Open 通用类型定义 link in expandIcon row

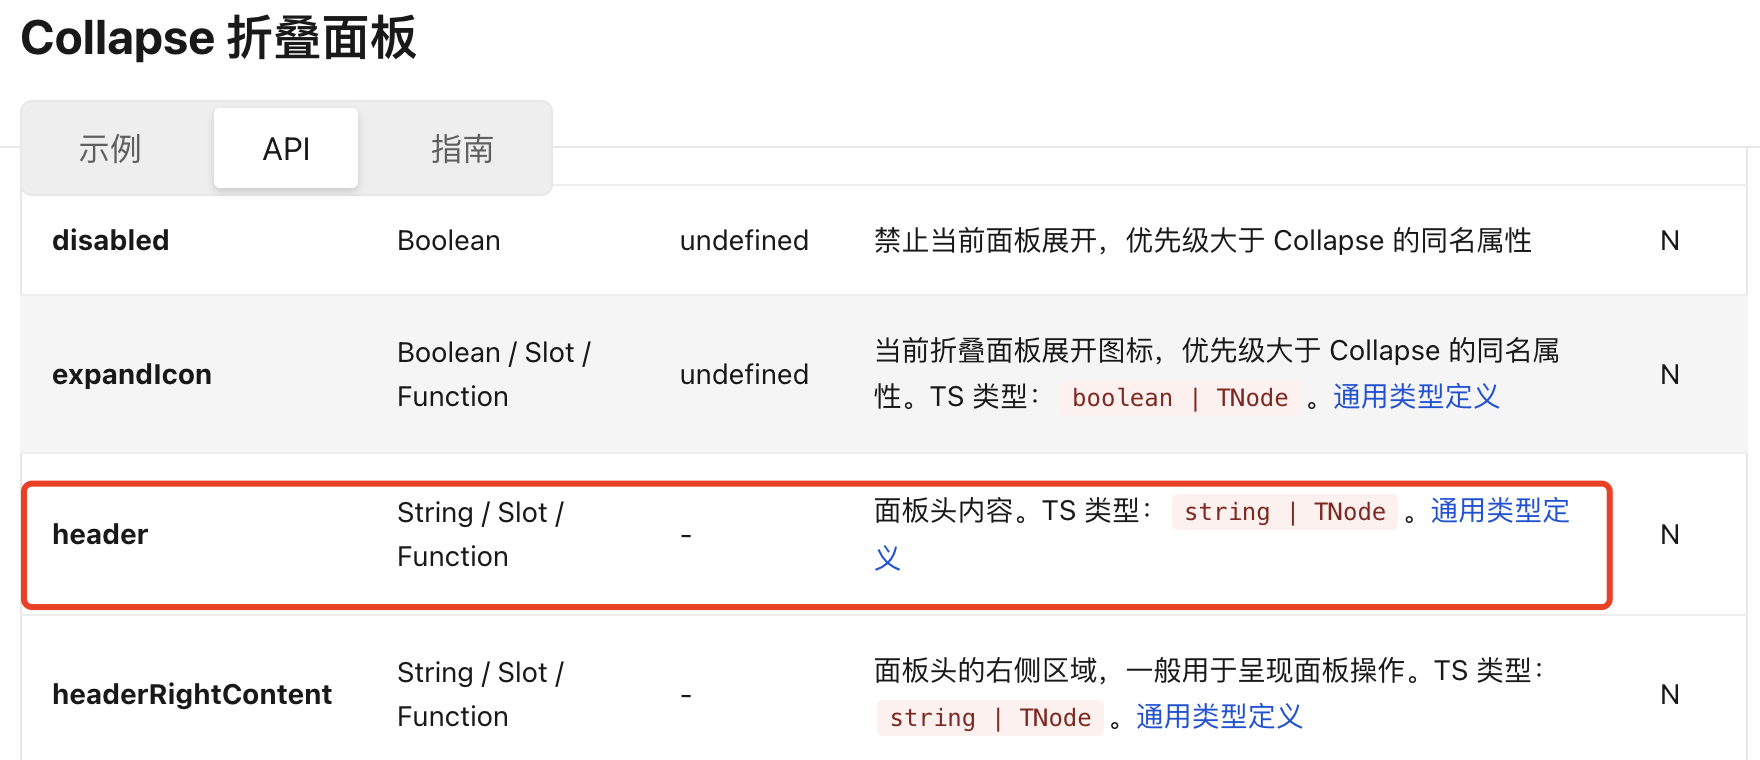coord(1415,397)
